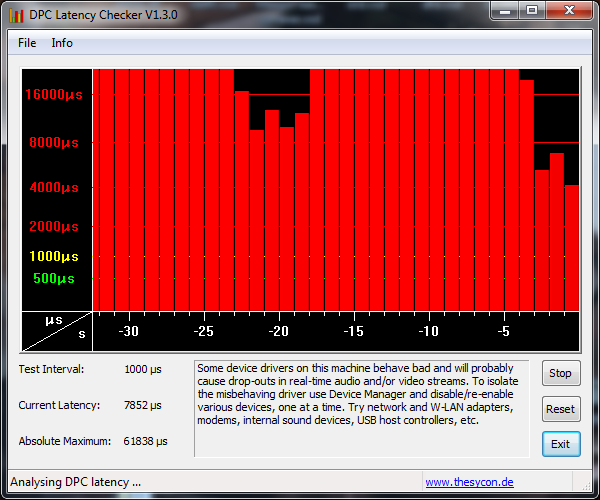Click the Analysing DPC latency status text

tap(75, 482)
